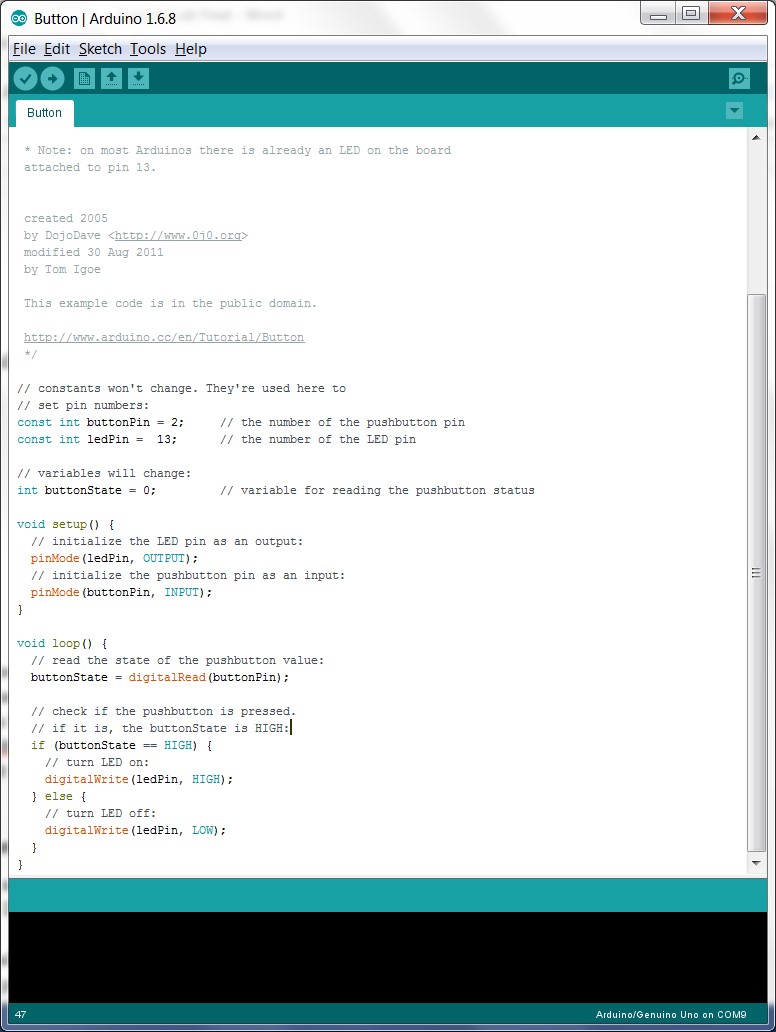776x1032 pixels.
Task: Save sketch with the down-arrow icon
Action: coord(138,79)
